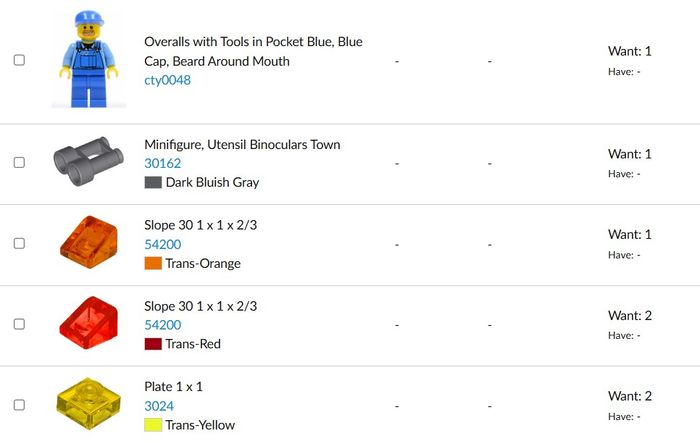Select the Trans-Red Slope 30 checkbox
The height and width of the screenshot is (443, 700).
pos(19,324)
